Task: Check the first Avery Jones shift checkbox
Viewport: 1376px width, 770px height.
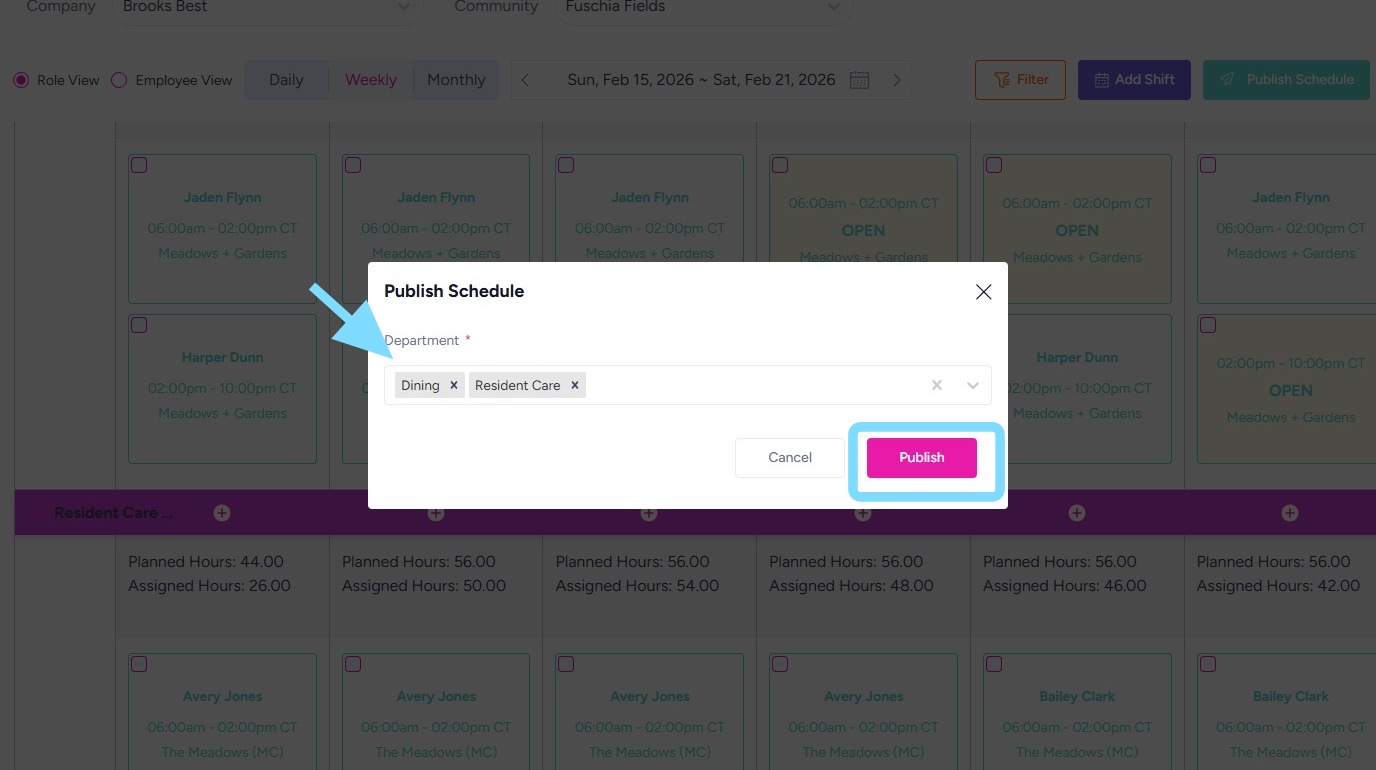Action: click(139, 664)
